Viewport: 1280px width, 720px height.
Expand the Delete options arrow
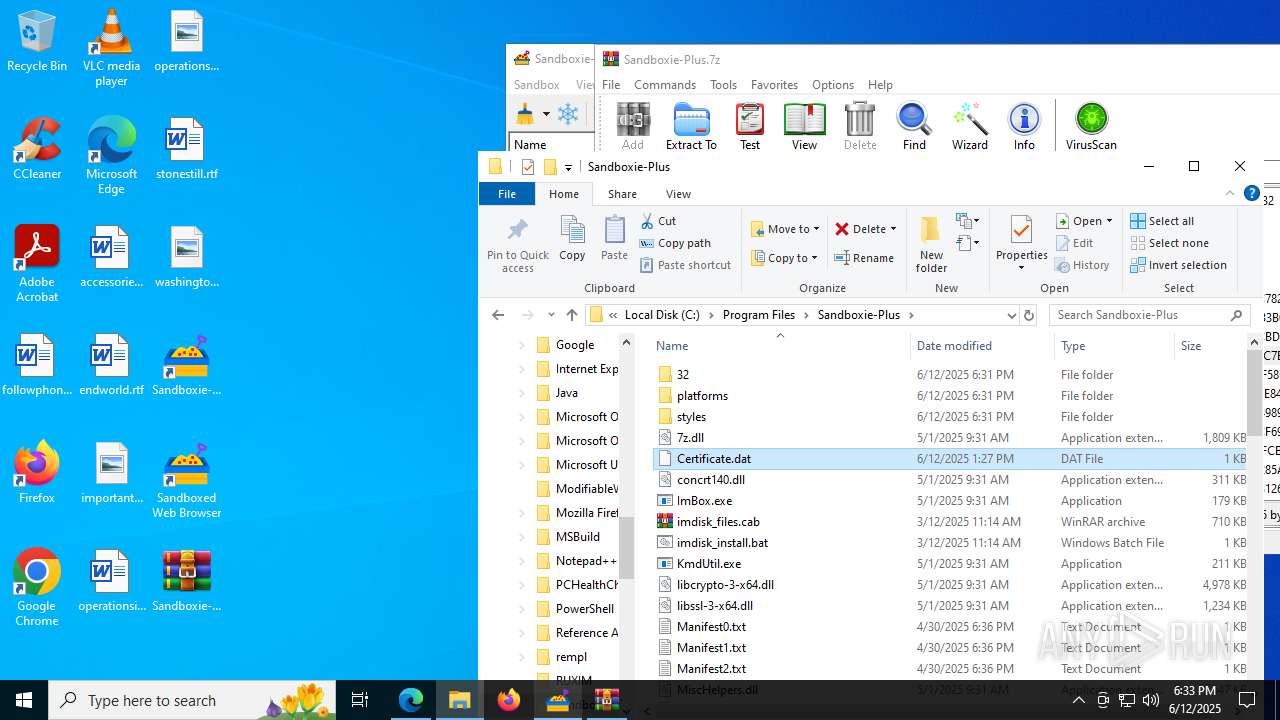893,229
